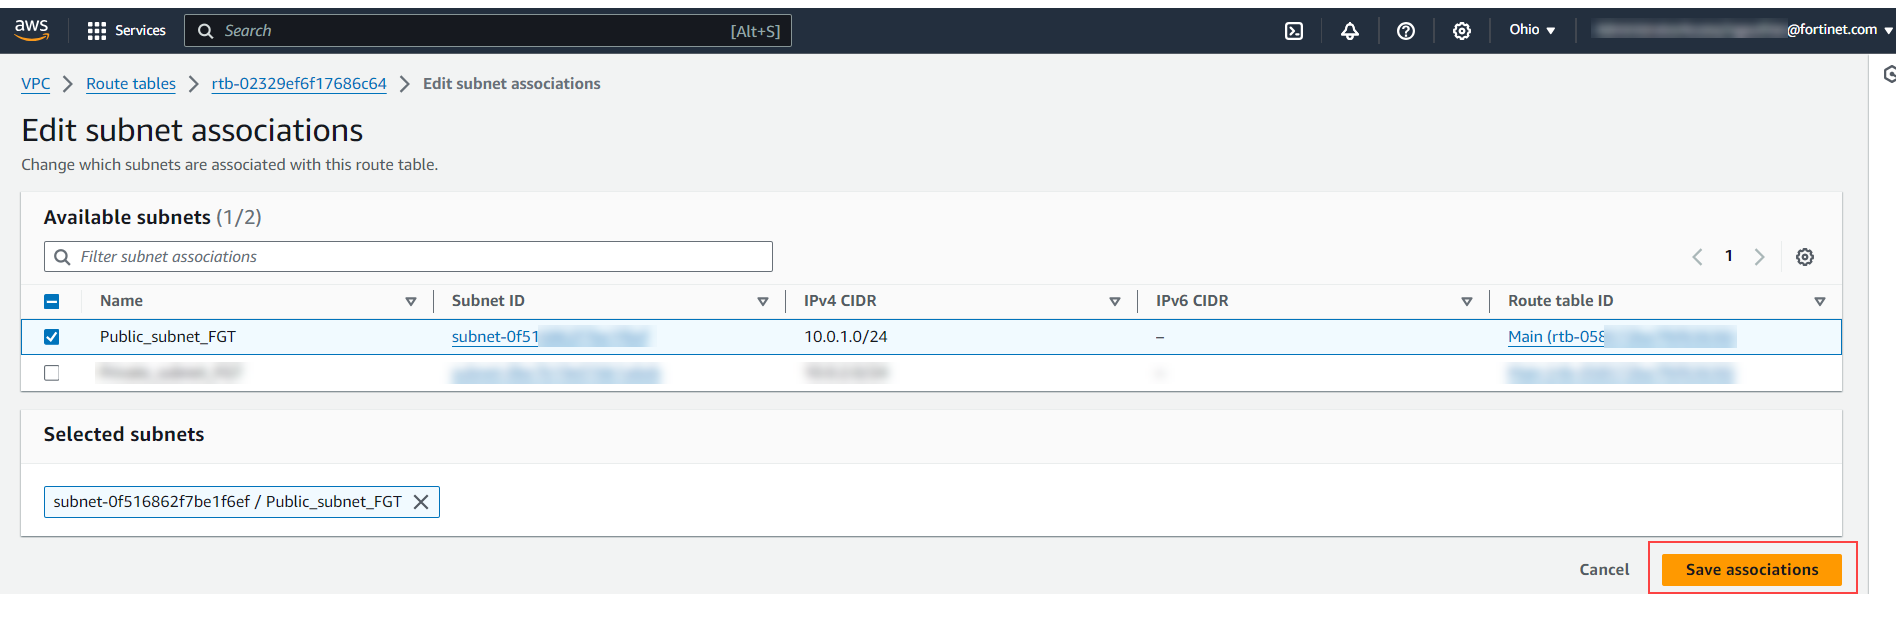Open the Main (rtb-058 route table link

point(1621,337)
